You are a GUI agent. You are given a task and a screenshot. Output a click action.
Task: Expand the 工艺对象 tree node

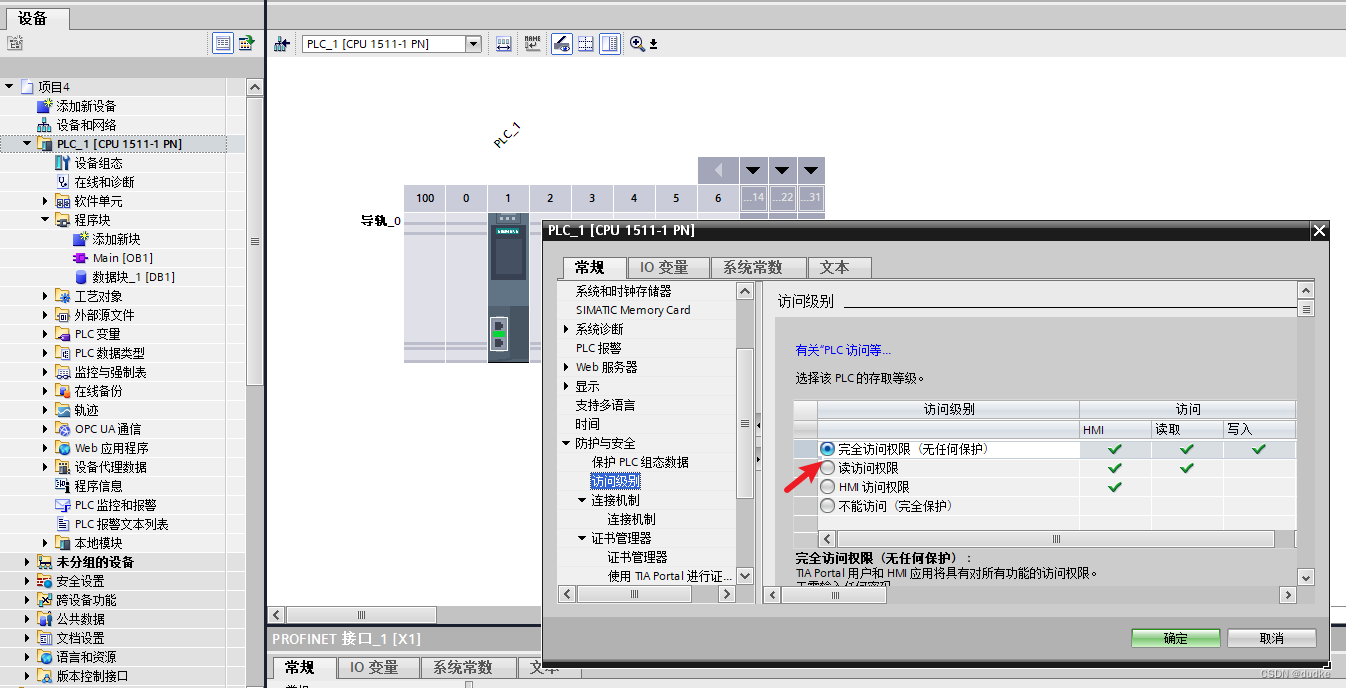[x=45, y=296]
